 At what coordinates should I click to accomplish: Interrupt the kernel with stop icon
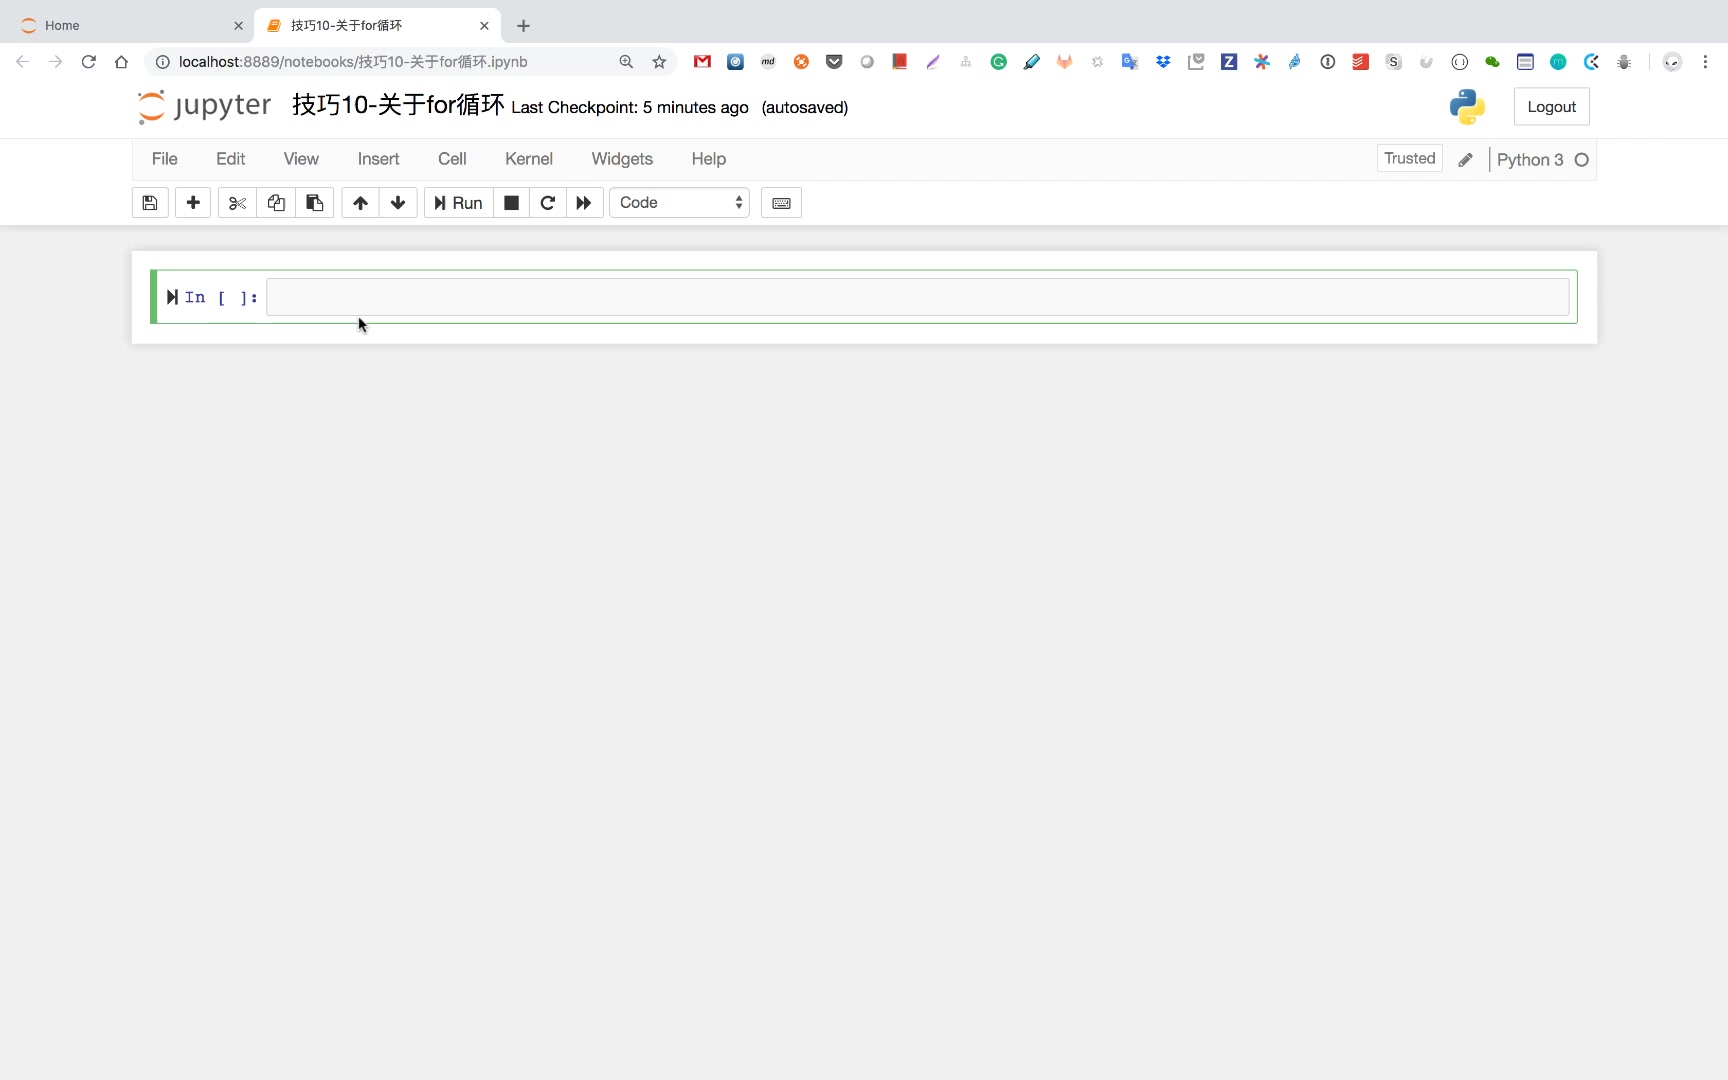click(511, 203)
